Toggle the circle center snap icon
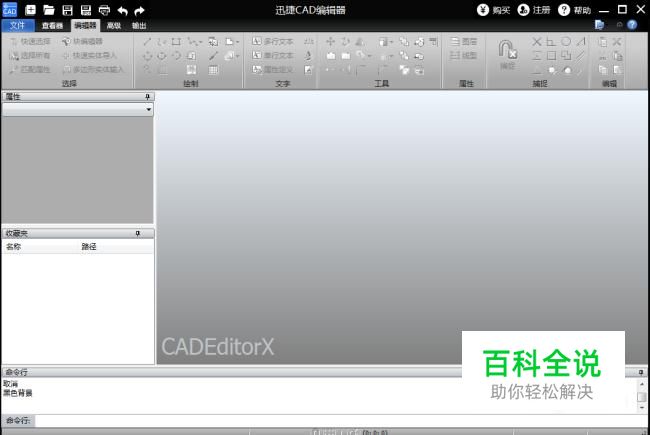Screen dimensions: 650x435 click(x=566, y=41)
